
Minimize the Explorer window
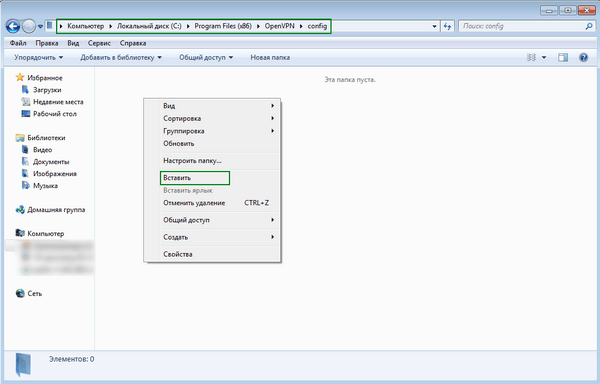coord(549,10)
